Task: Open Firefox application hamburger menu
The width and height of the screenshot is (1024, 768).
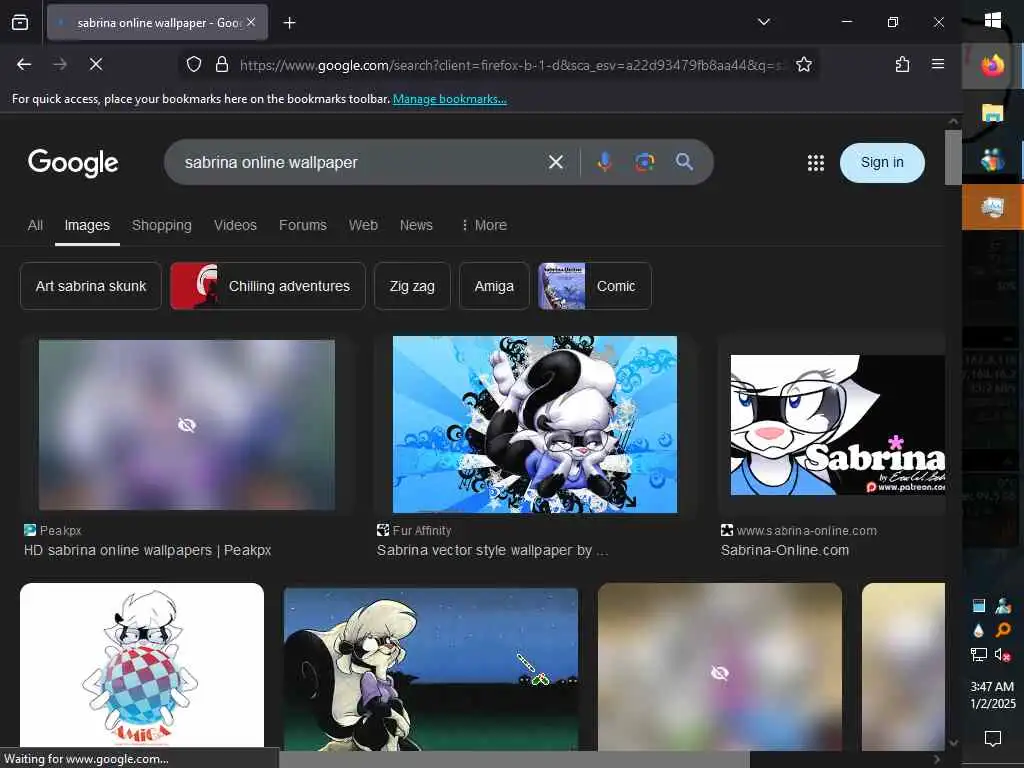Action: coord(938,64)
